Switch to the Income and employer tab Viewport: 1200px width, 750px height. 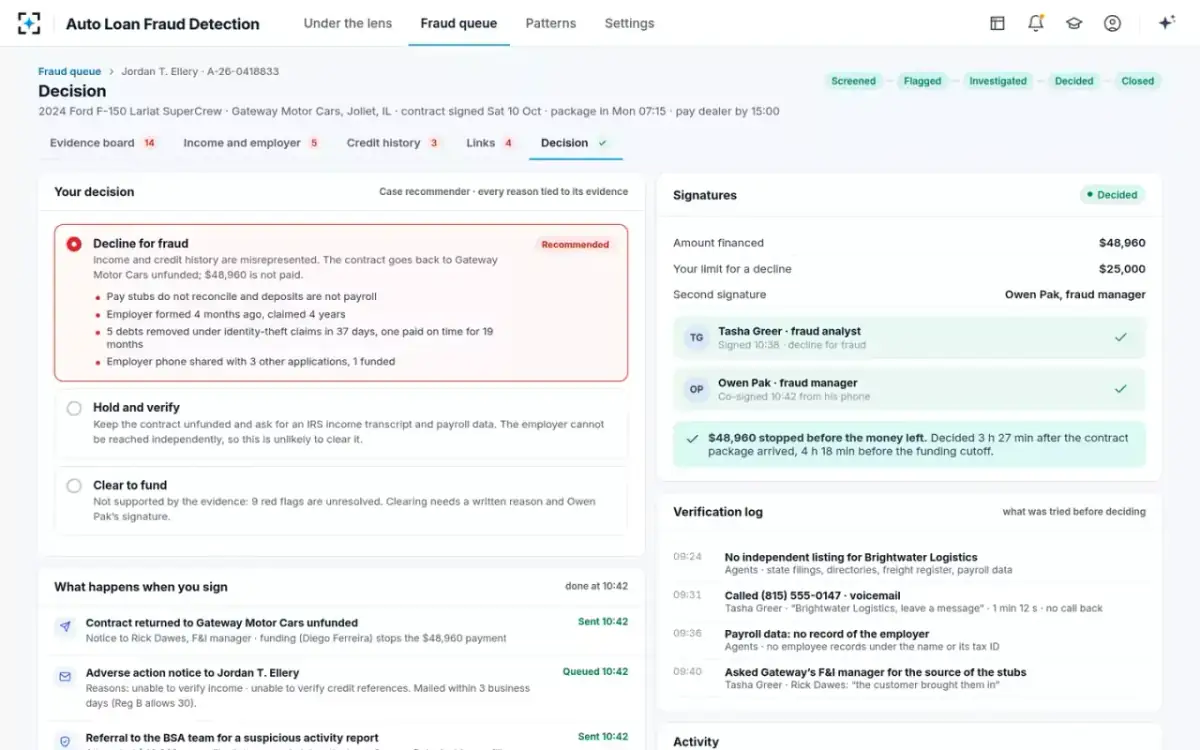[251, 143]
